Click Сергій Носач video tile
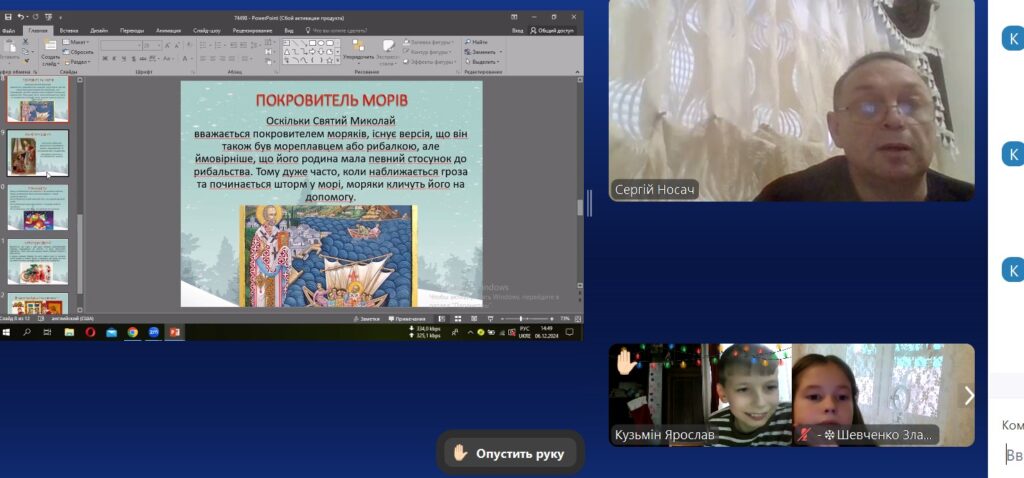This screenshot has height=478, width=1024. pos(792,101)
